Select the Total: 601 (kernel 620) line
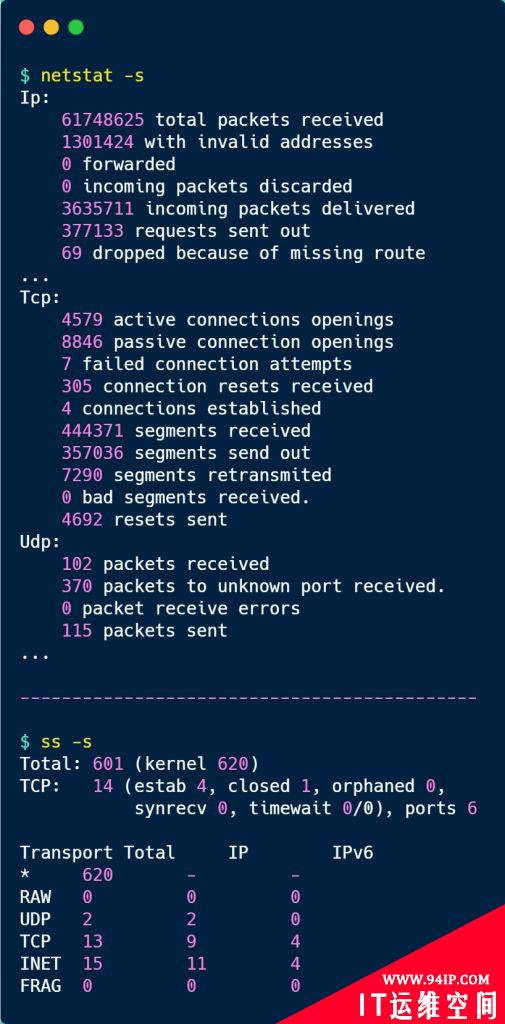Screen dimensions: 505x1024 pyautogui.click(x=139, y=763)
